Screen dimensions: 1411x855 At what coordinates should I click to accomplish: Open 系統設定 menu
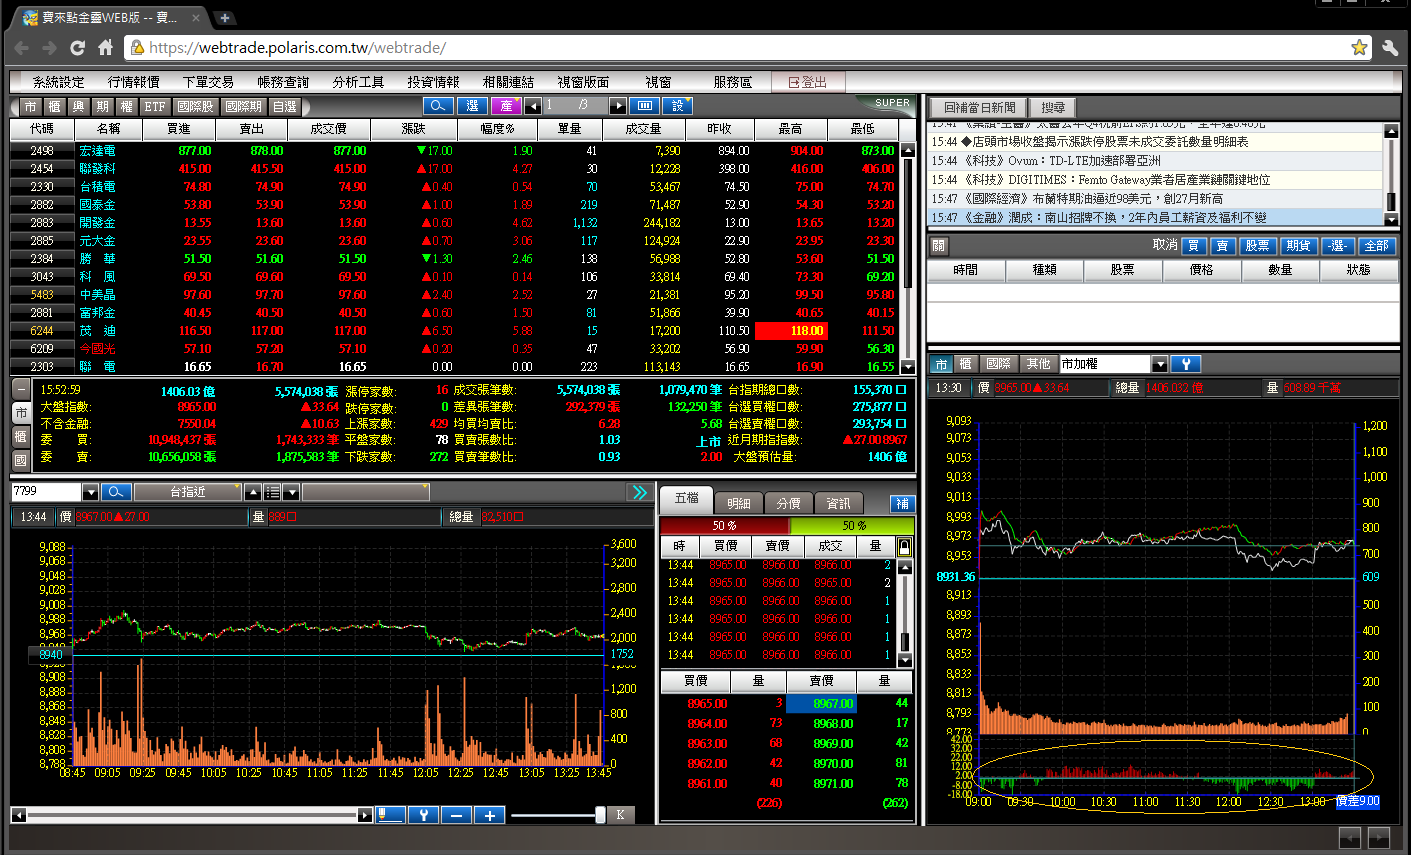pos(58,82)
